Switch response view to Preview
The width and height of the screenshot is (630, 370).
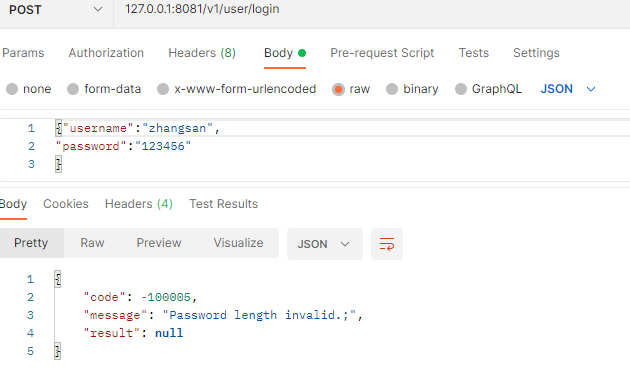(159, 243)
